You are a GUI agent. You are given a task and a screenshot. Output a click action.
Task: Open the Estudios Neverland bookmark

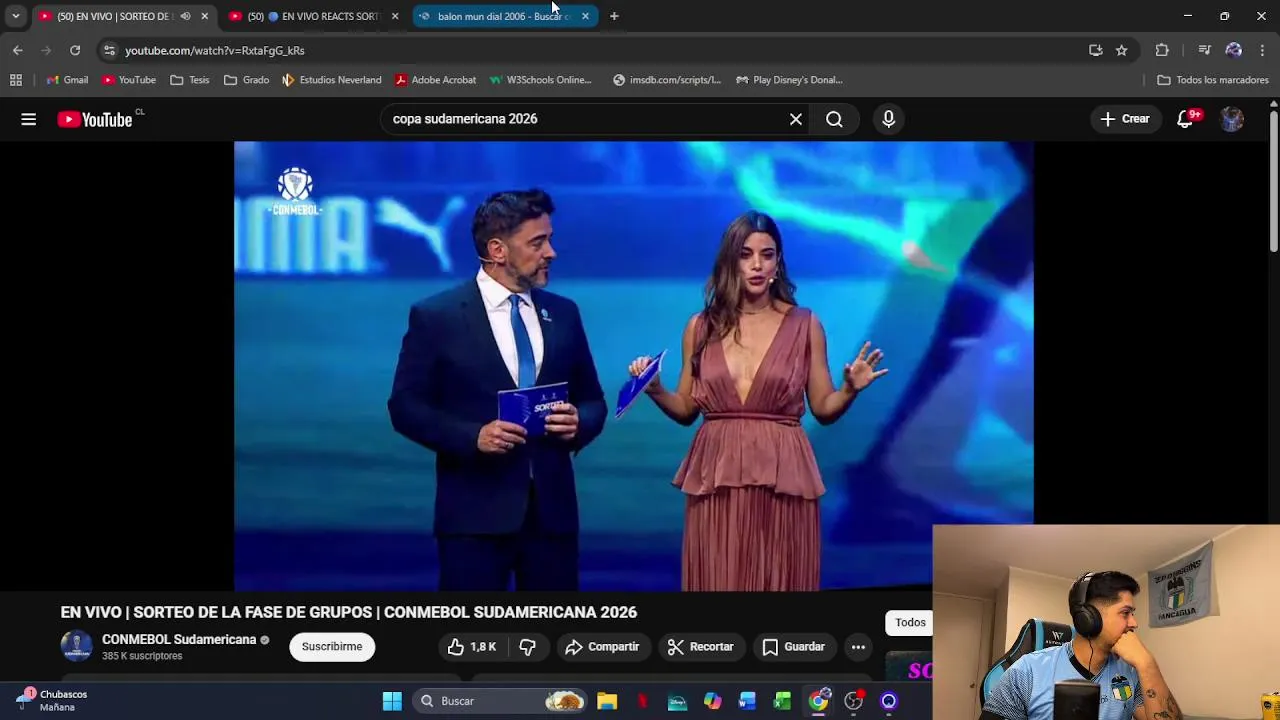[332, 80]
